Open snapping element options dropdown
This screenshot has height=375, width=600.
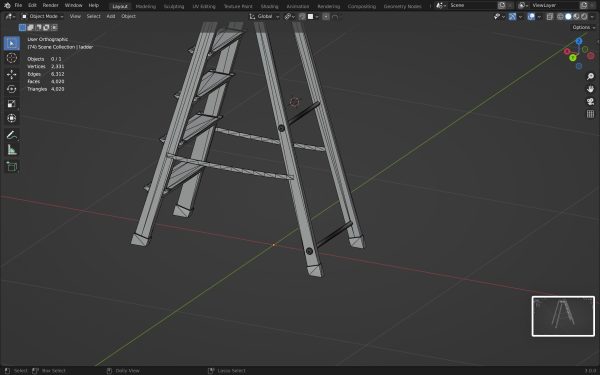(x=313, y=16)
